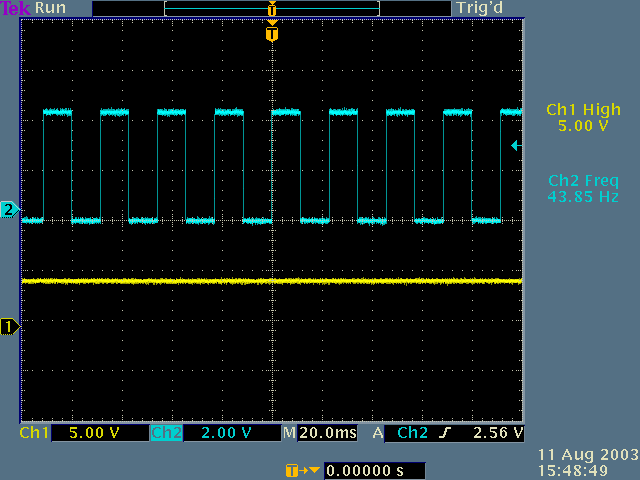This screenshot has height=480, width=640.
Task: Click the record view bar trigger marker
Action: [272, 9]
